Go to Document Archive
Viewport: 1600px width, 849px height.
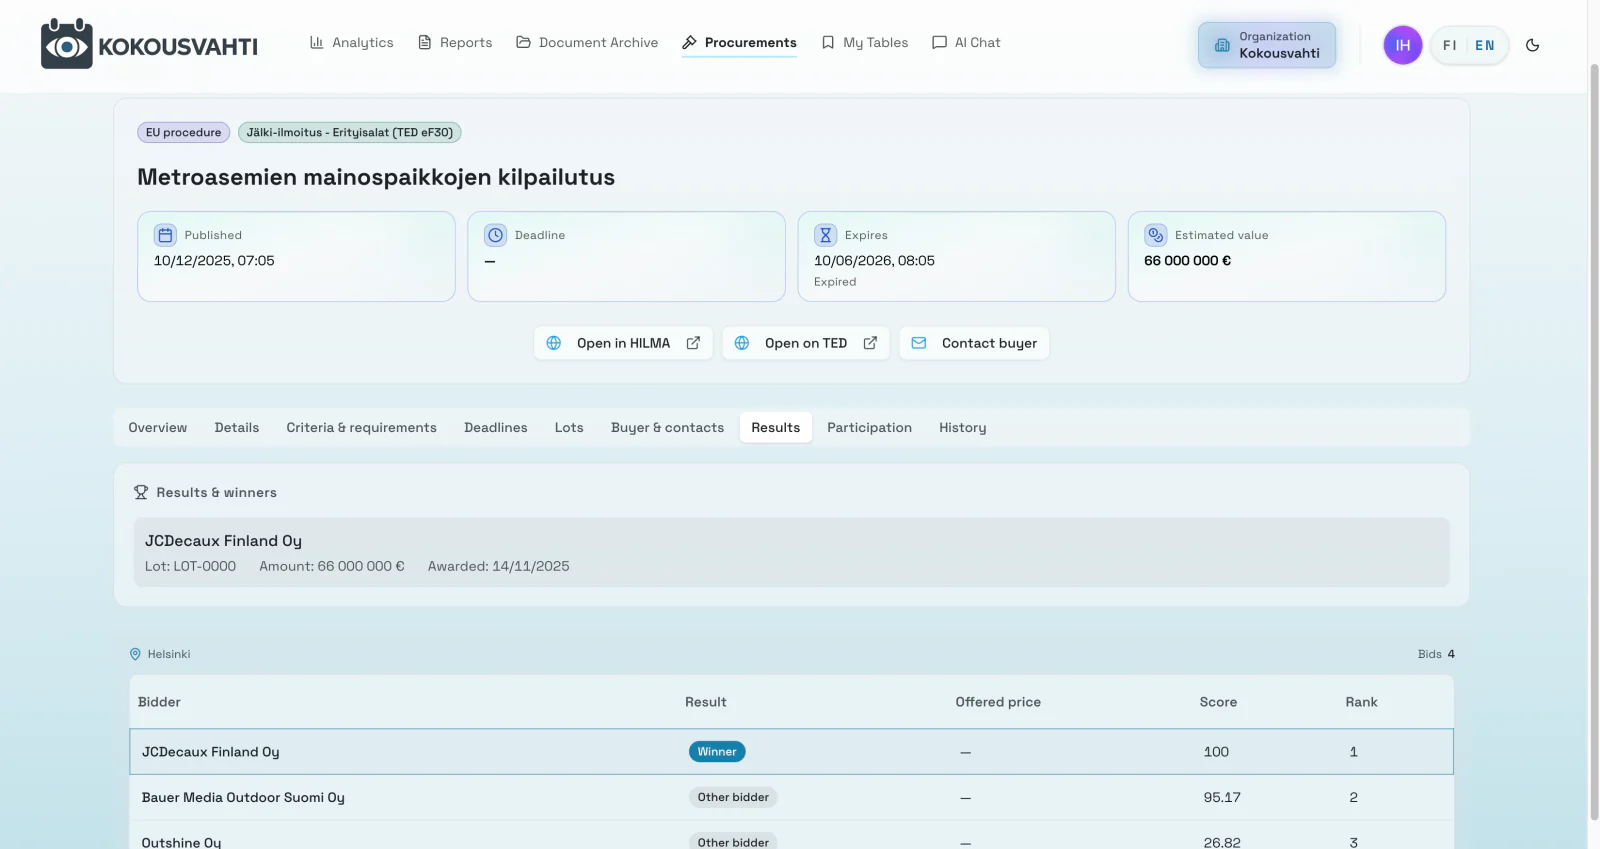(x=587, y=43)
